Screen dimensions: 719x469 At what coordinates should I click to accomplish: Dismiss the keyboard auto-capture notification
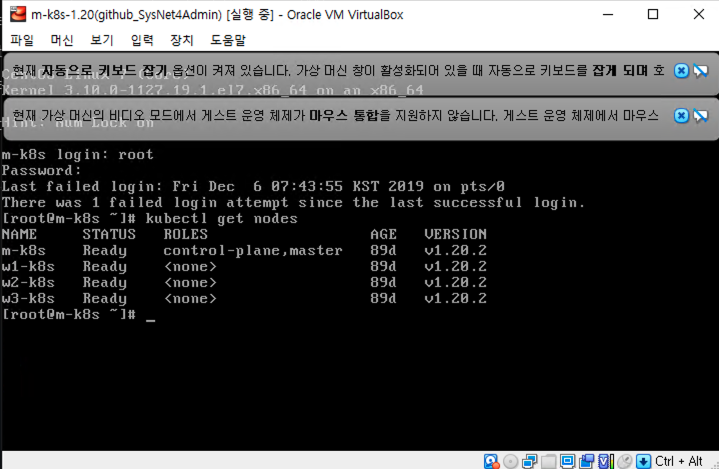pos(681,71)
